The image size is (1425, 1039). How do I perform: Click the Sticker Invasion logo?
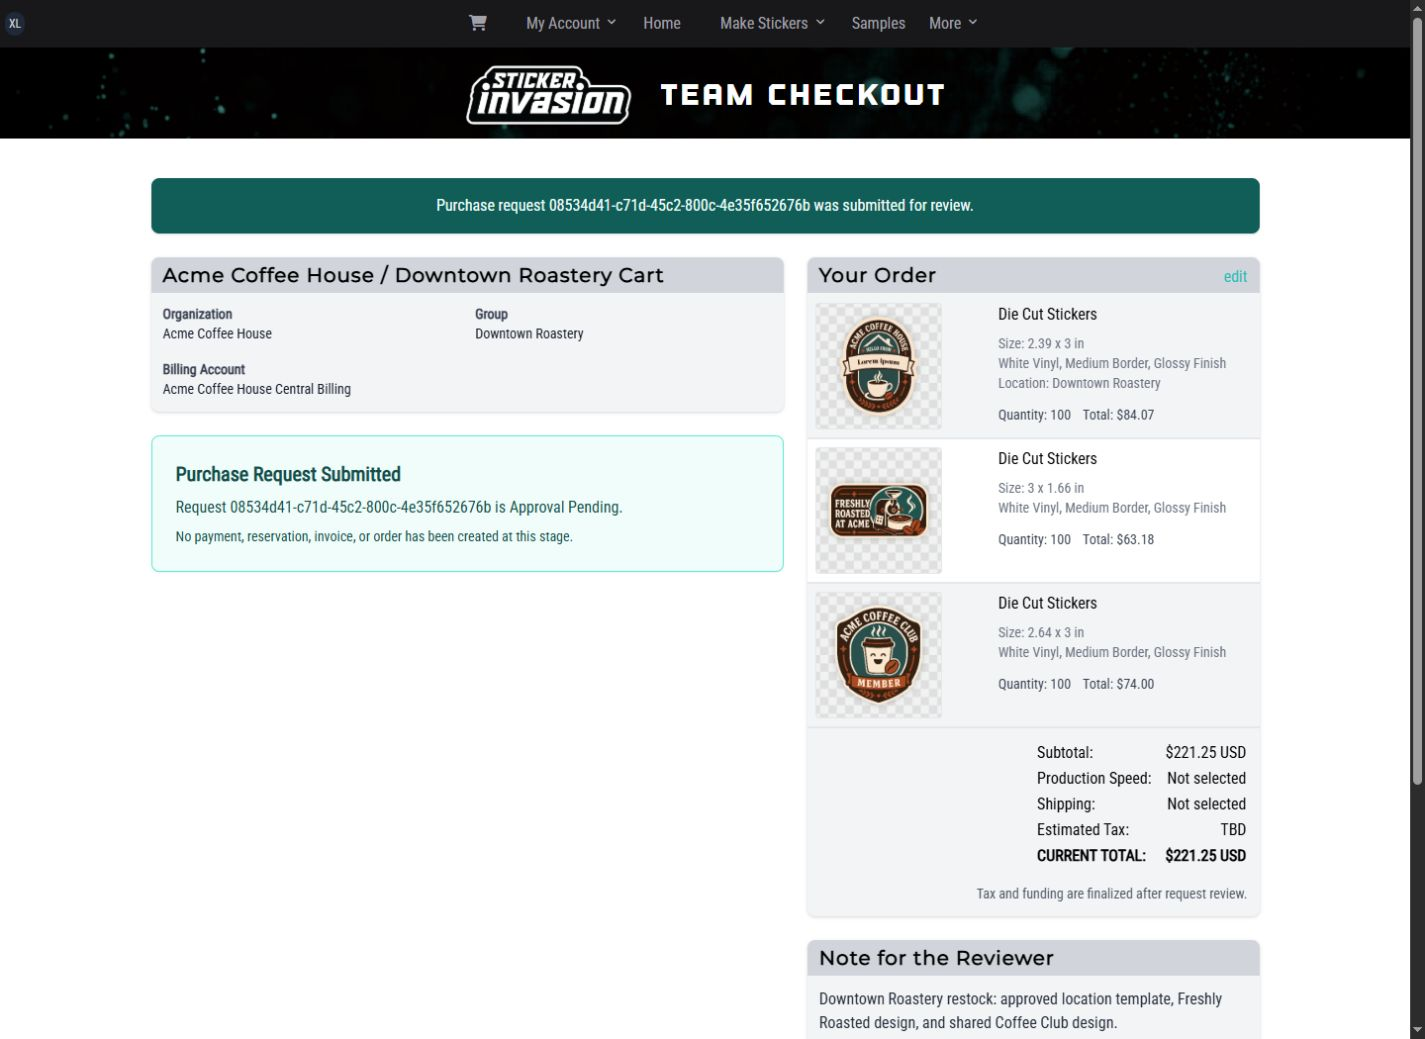click(548, 95)
